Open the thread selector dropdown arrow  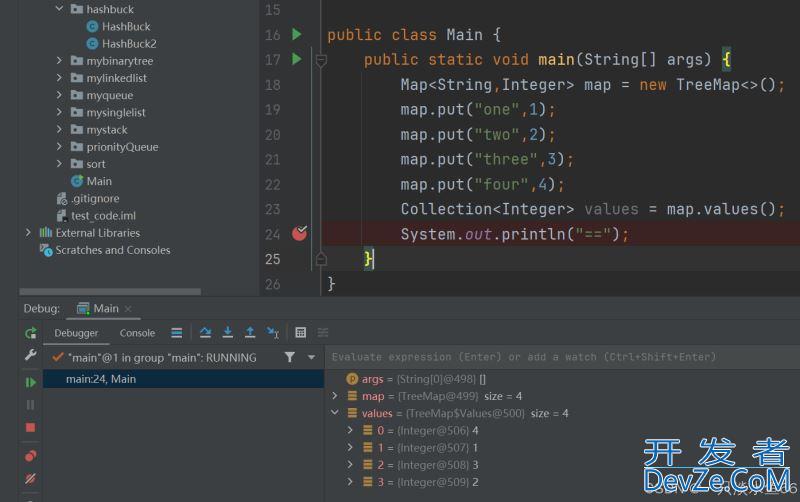point(311,358)
